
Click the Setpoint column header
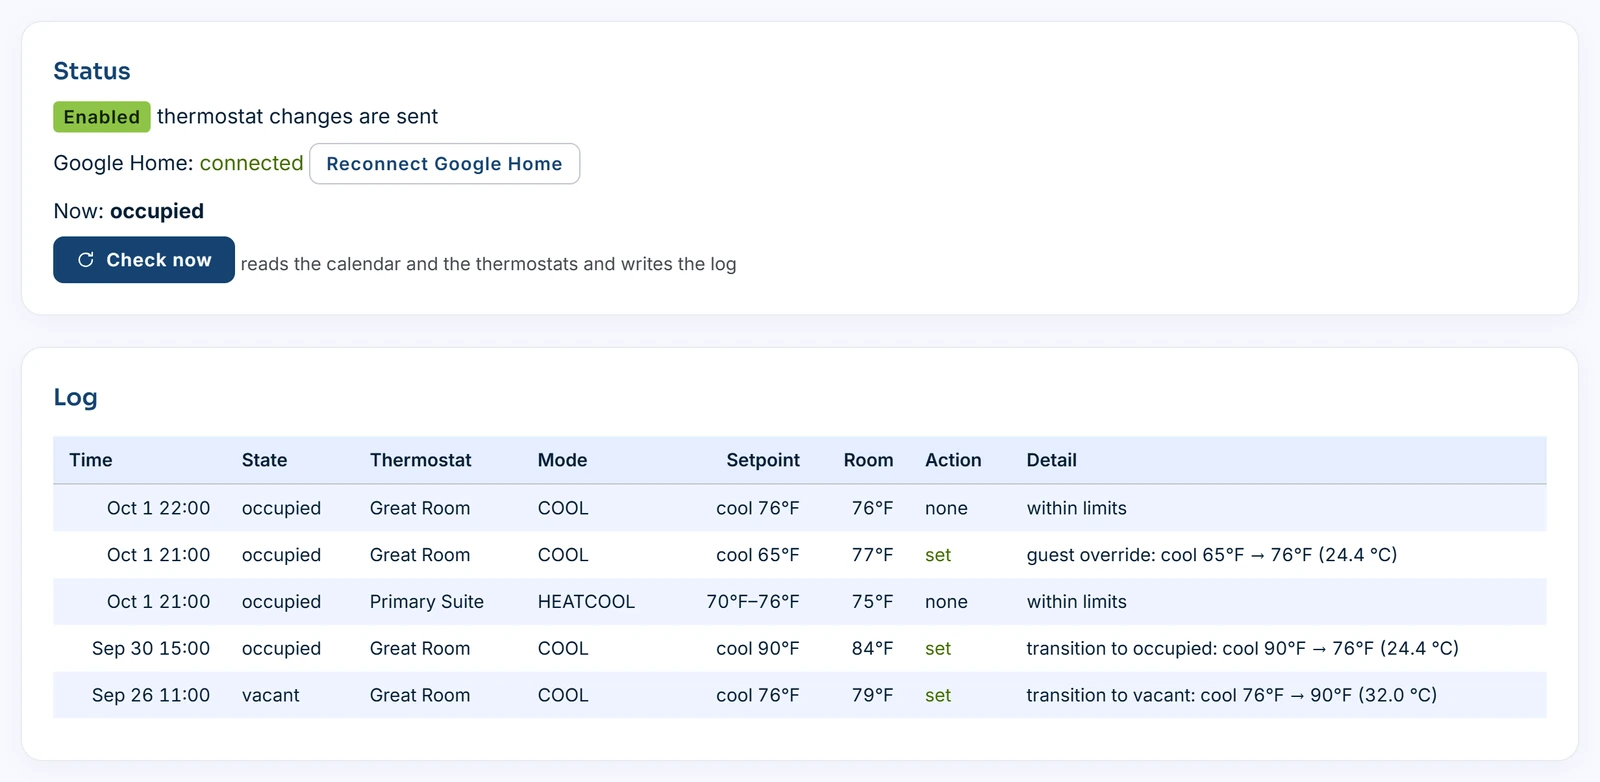[x=763, y=460]
